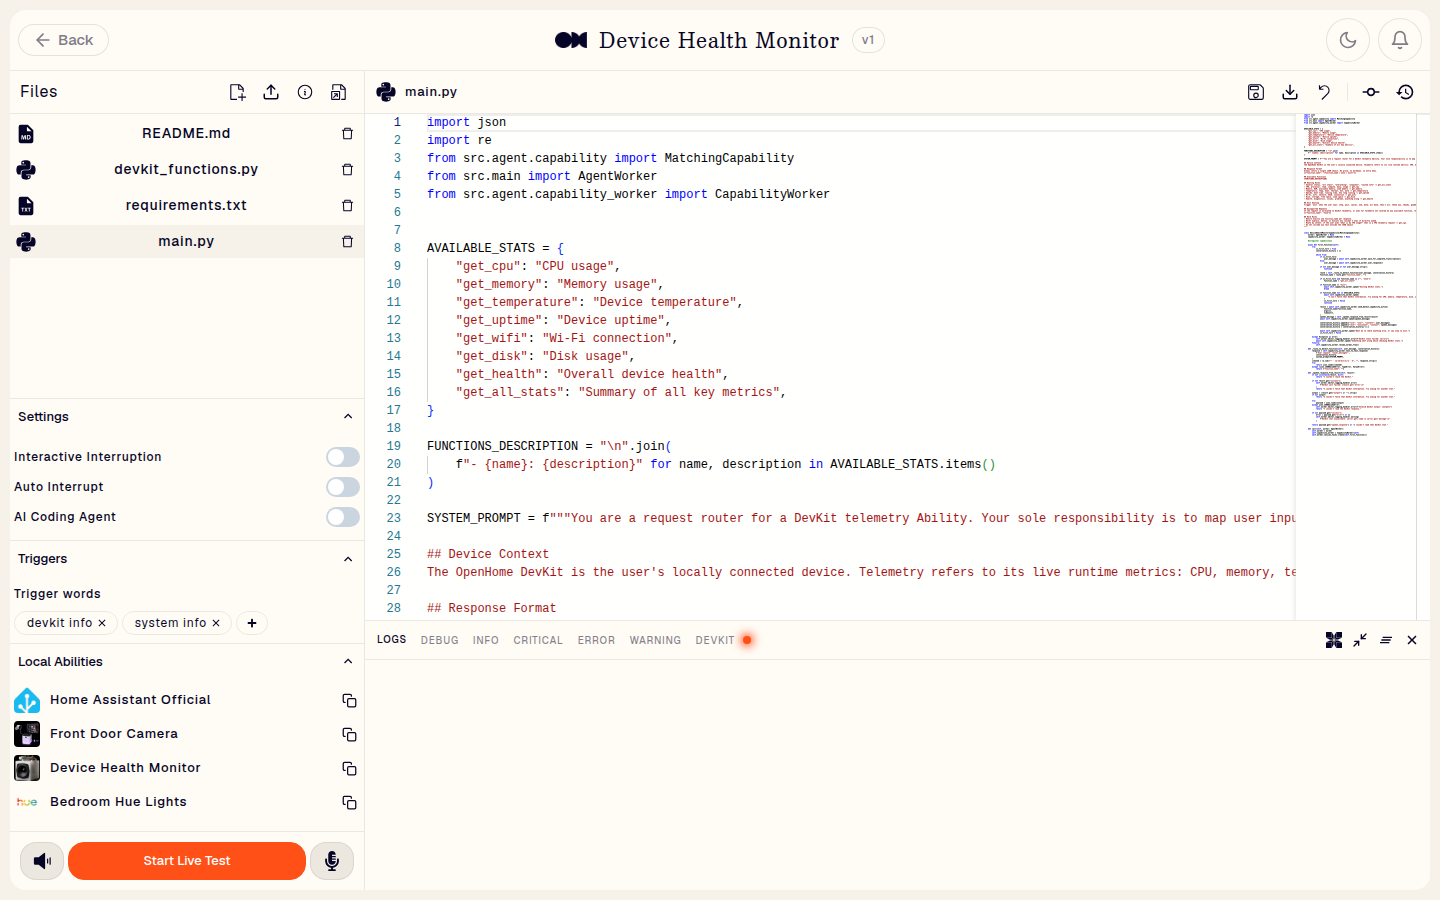Filter logs by WARNING

[655, 640]
